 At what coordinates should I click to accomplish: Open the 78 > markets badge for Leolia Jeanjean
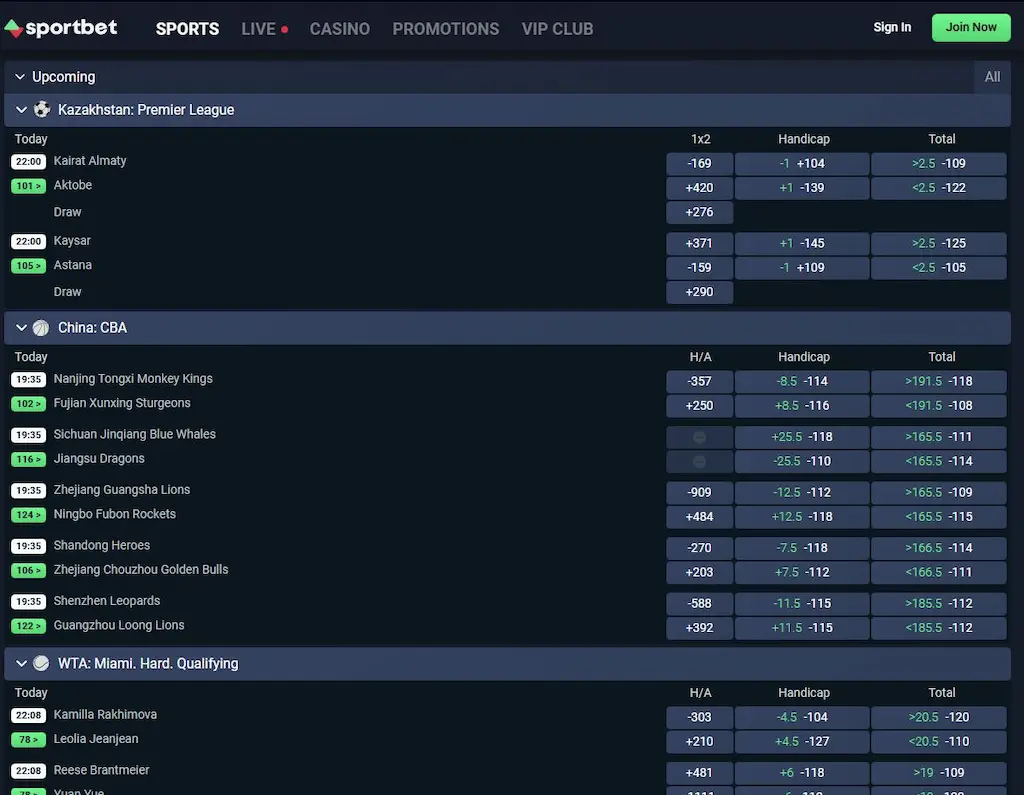(28, 739)
